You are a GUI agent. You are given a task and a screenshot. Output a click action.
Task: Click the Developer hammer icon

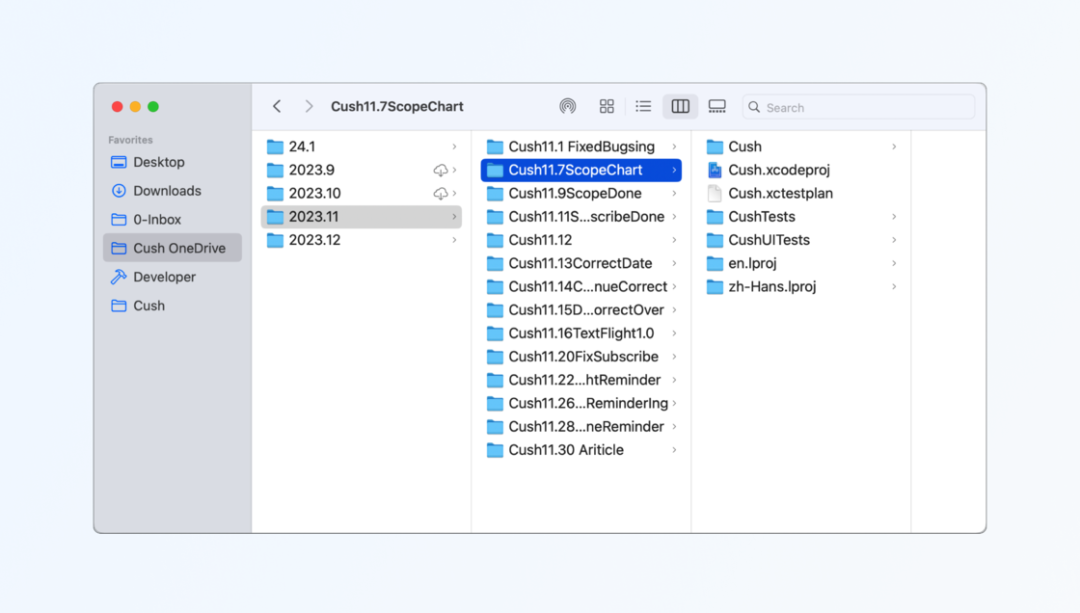pos(118,277)
